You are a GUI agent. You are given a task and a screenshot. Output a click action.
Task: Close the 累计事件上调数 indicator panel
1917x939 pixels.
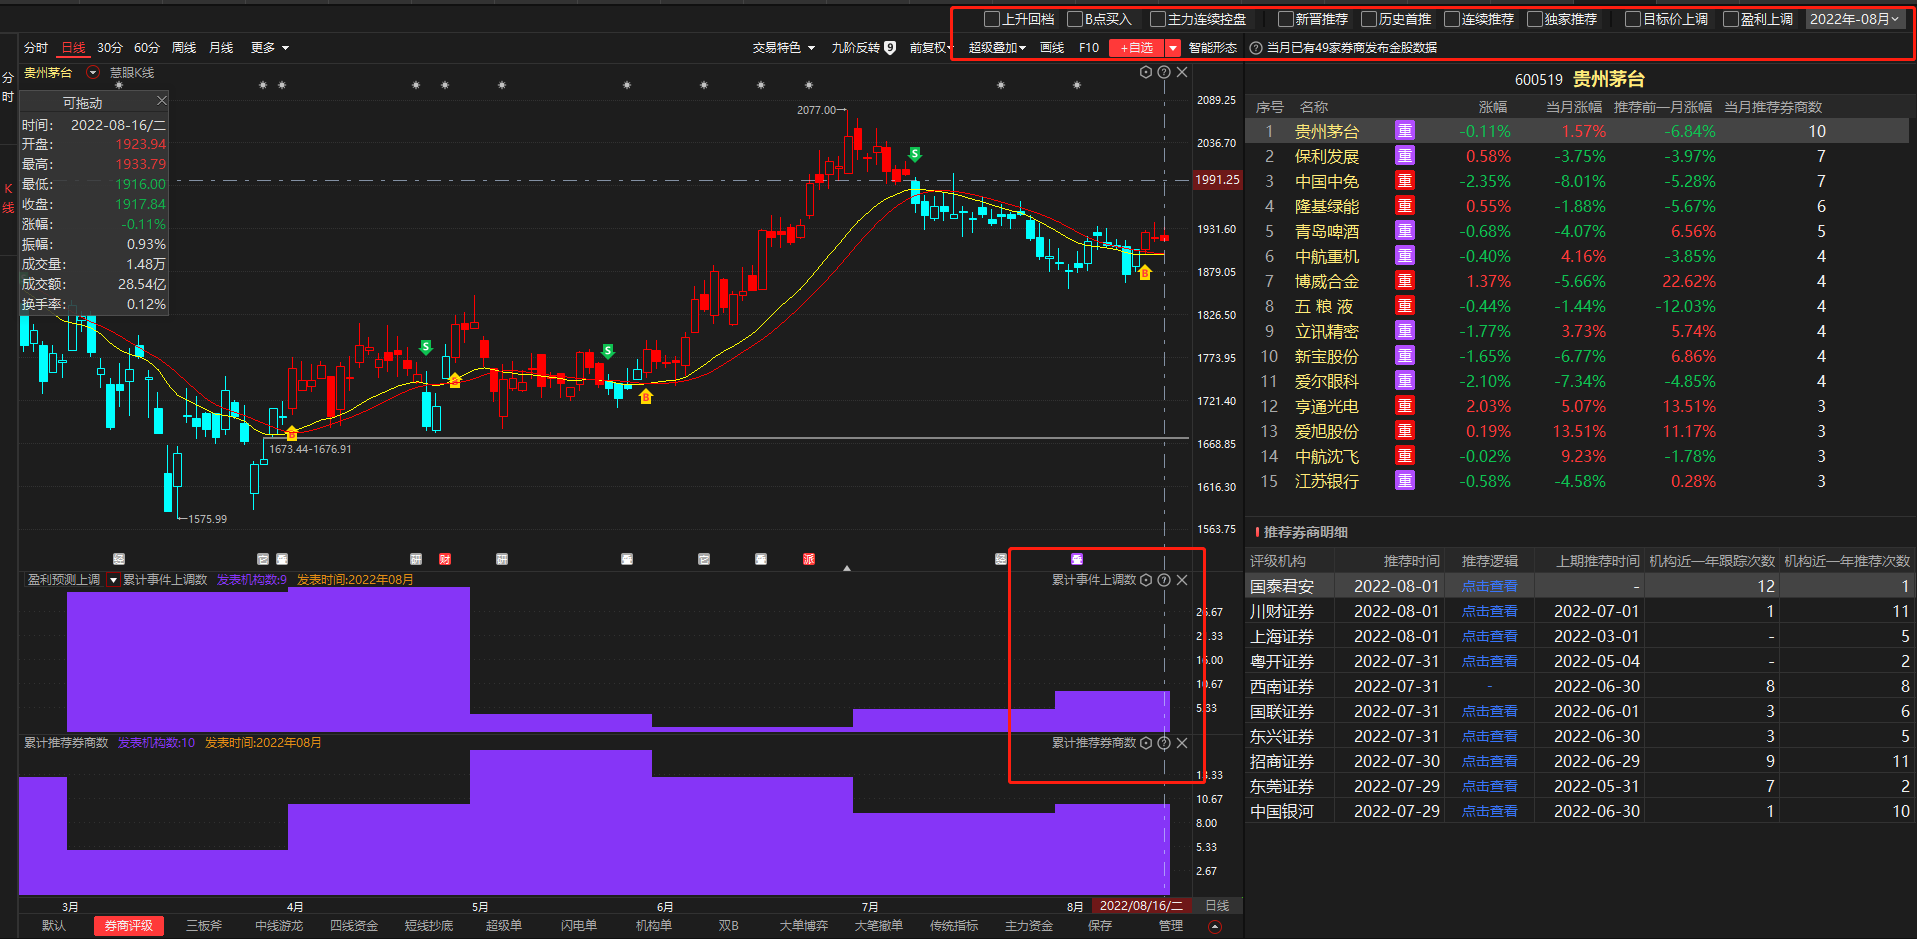coord(1182,580)
